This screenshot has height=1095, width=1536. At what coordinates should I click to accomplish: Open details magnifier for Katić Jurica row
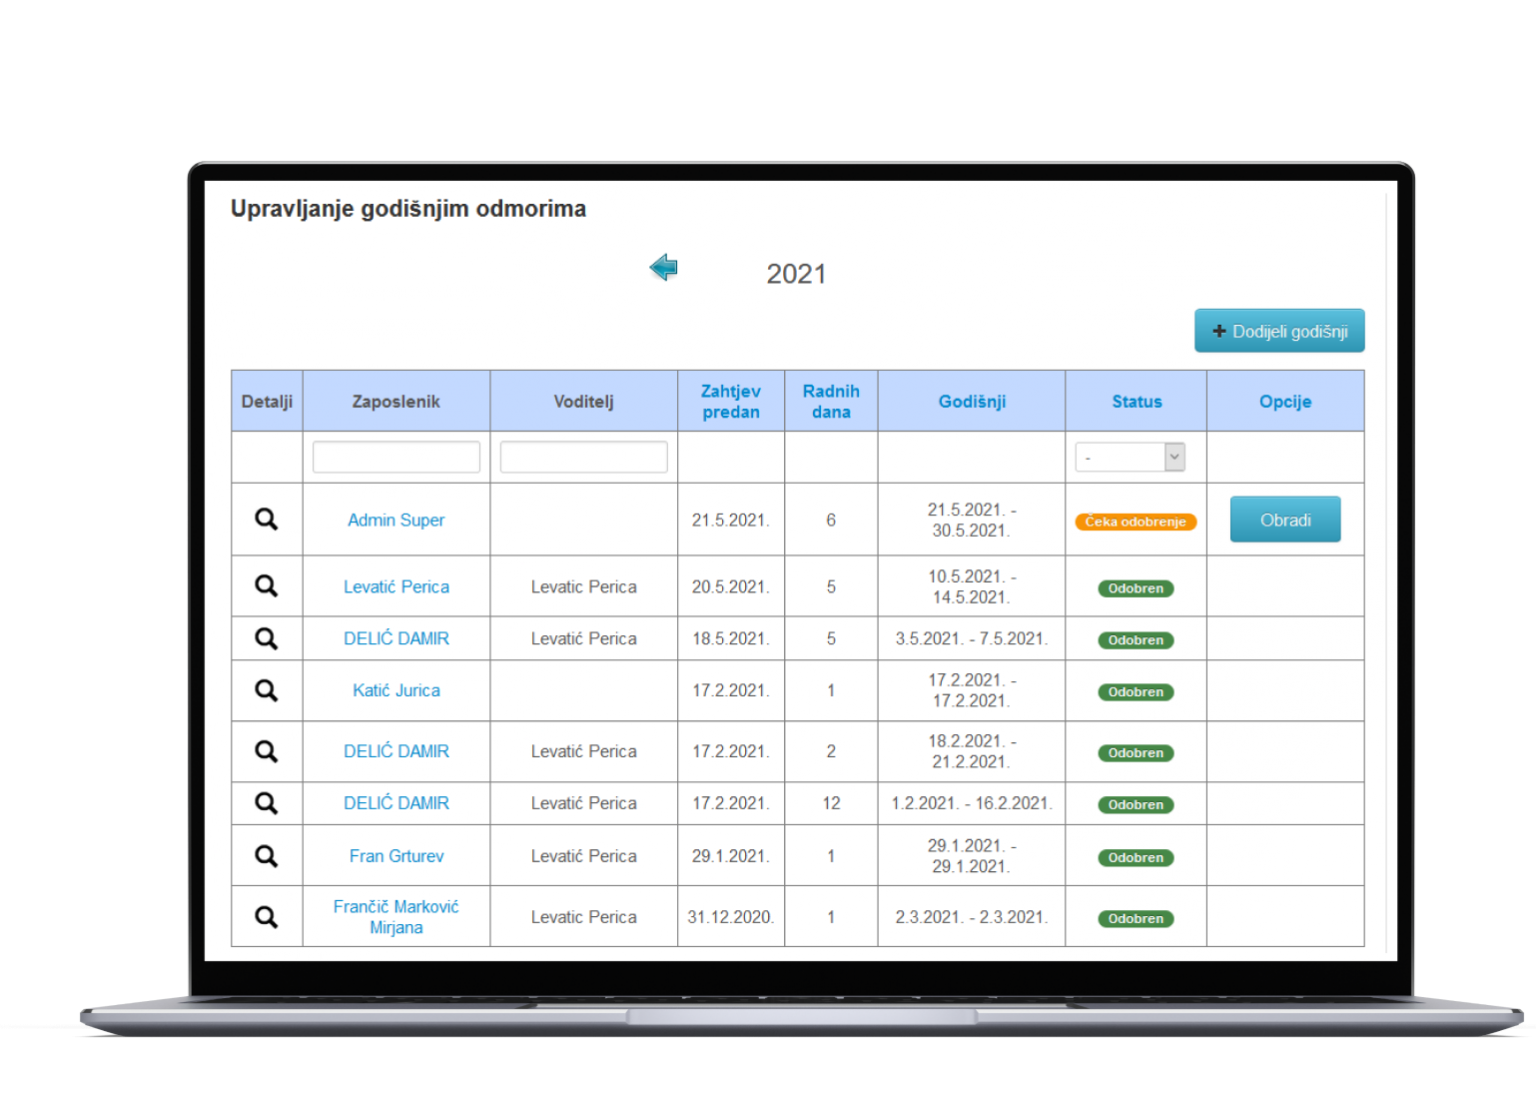pos(266,690)
